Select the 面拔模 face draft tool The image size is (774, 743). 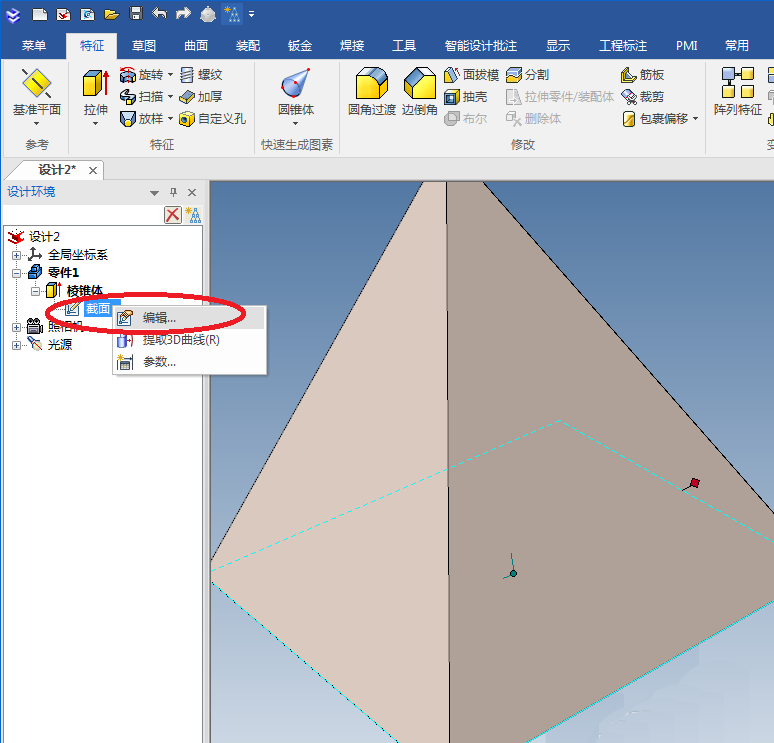(x=471, y=75)
